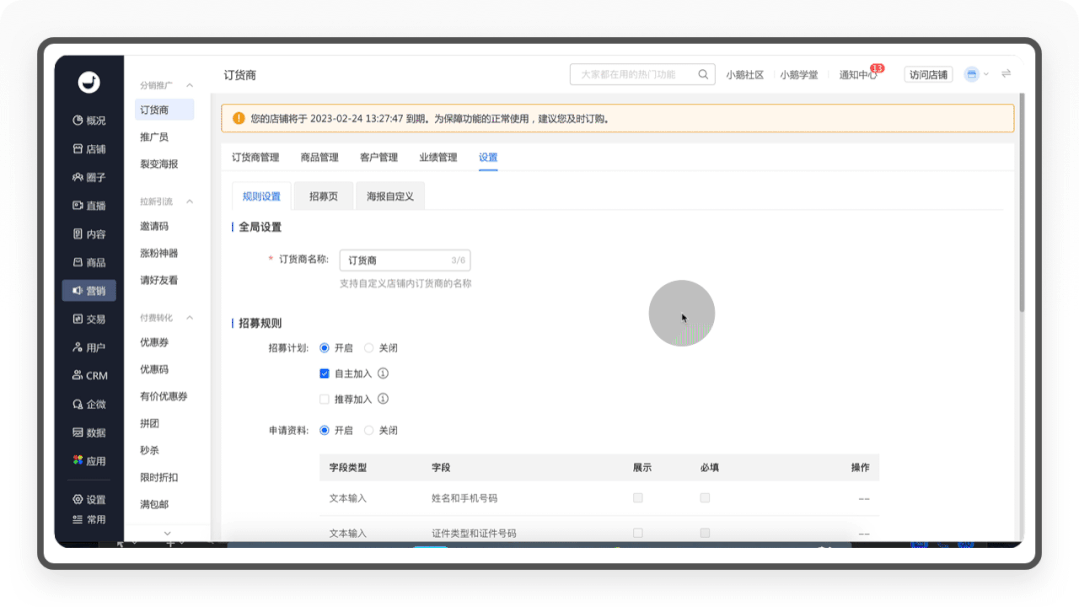Screen dimensions: 1079x607
Task: Switch to the 客户管理 tab
Action: coord(379,157)
